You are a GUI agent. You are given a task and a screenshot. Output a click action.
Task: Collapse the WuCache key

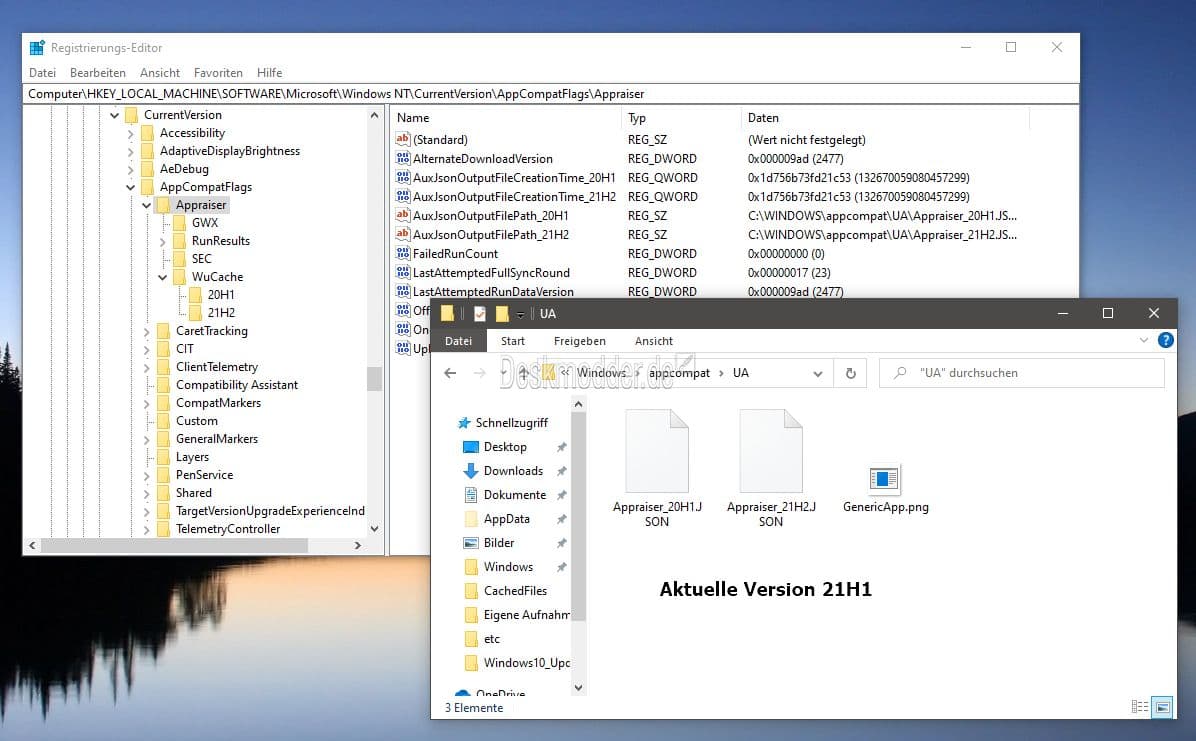[x=162, y=277]
